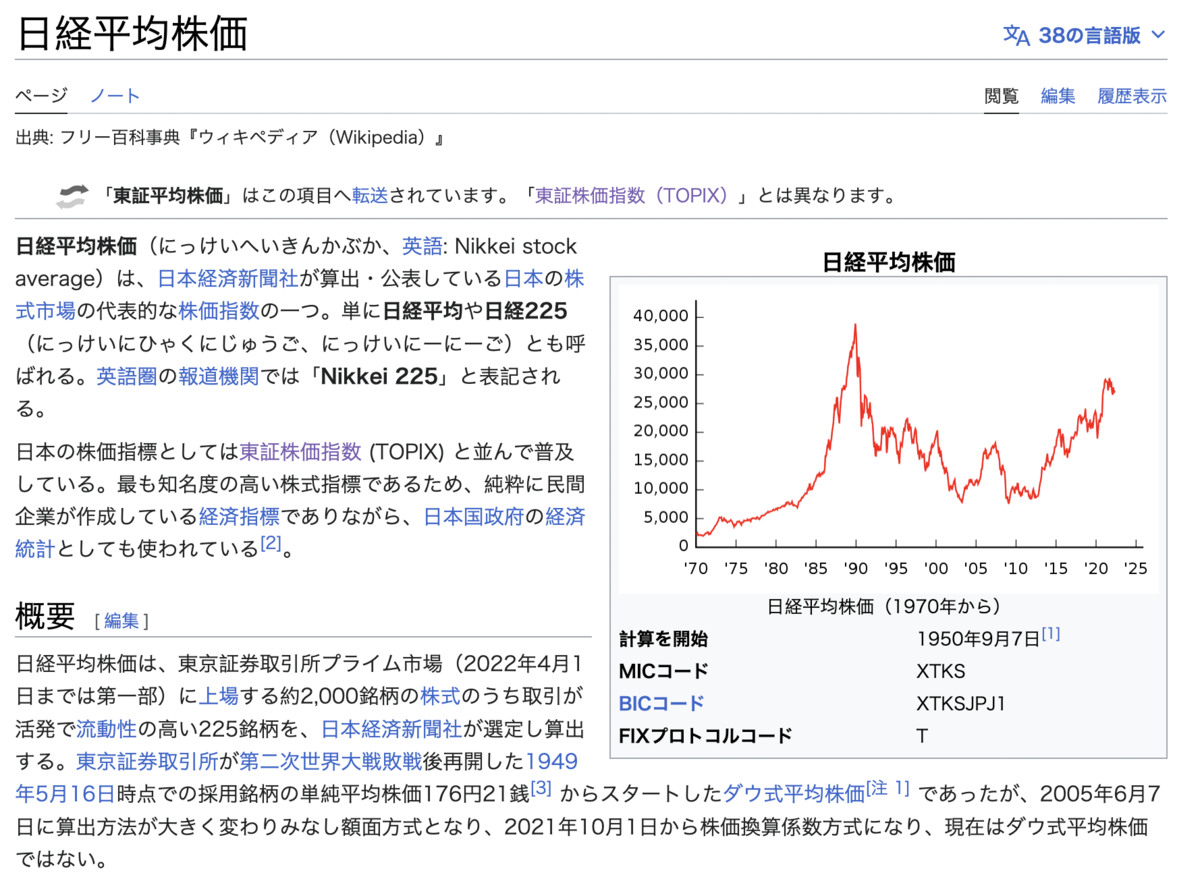Open the BICコード link in the infobox

point(662,702)
